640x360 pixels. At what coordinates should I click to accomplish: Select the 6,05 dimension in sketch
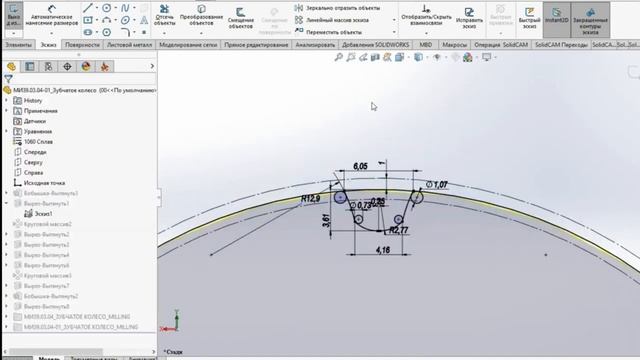[360, 166]
